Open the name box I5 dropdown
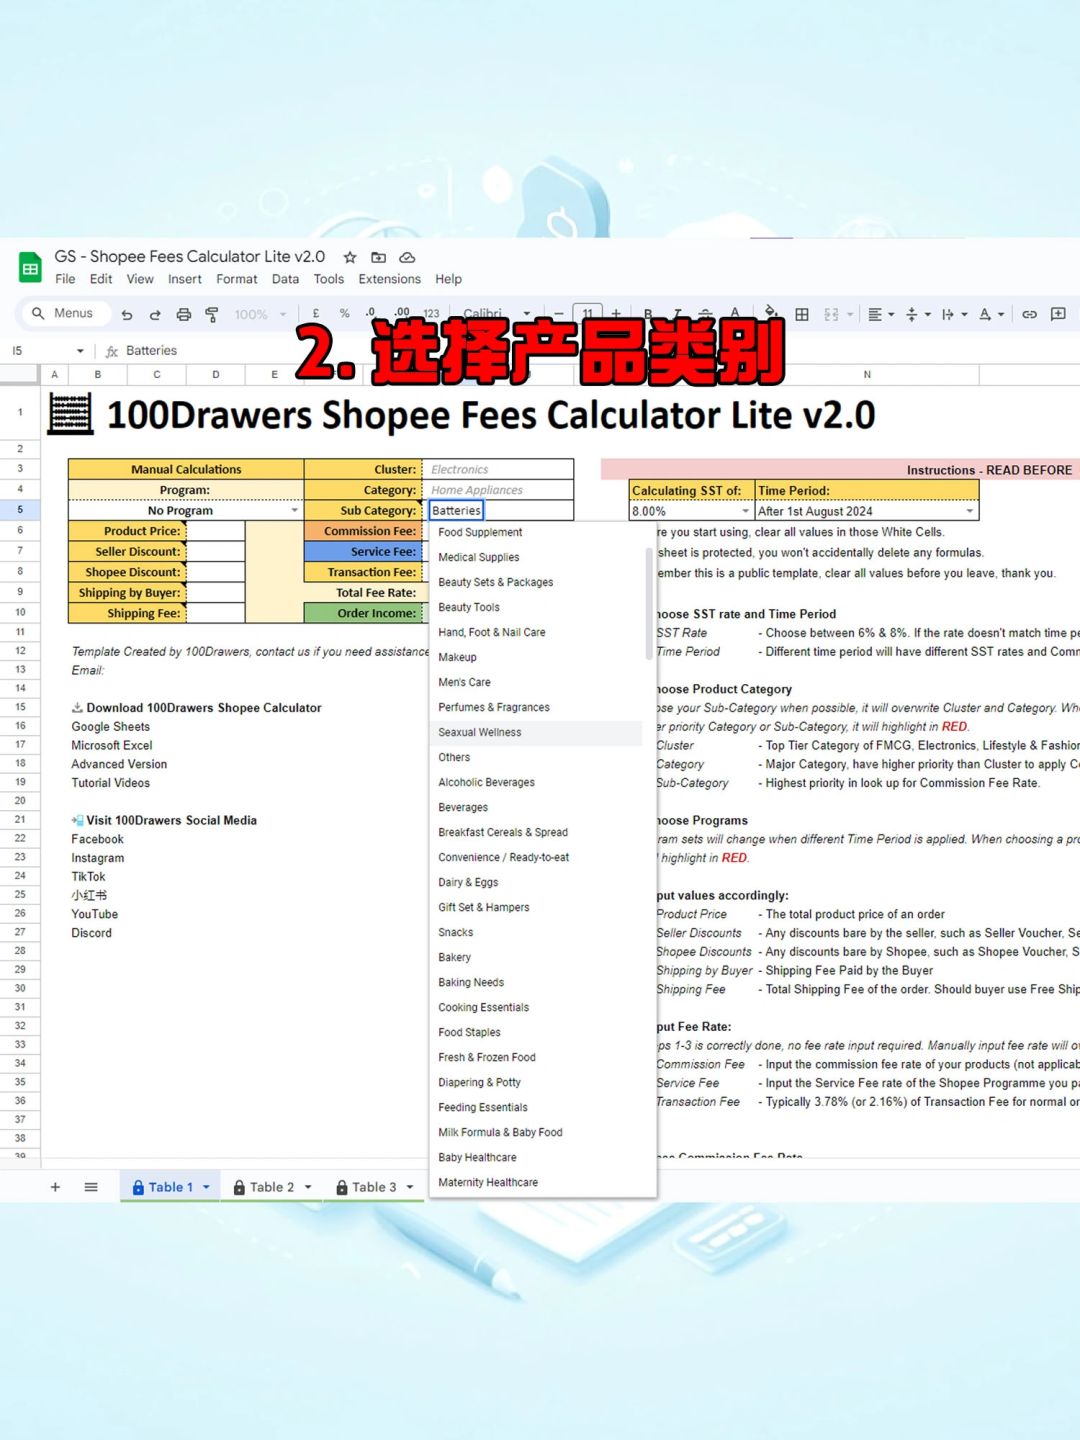Viewport: 1080px width, 1440px height. tap(80, 351)
